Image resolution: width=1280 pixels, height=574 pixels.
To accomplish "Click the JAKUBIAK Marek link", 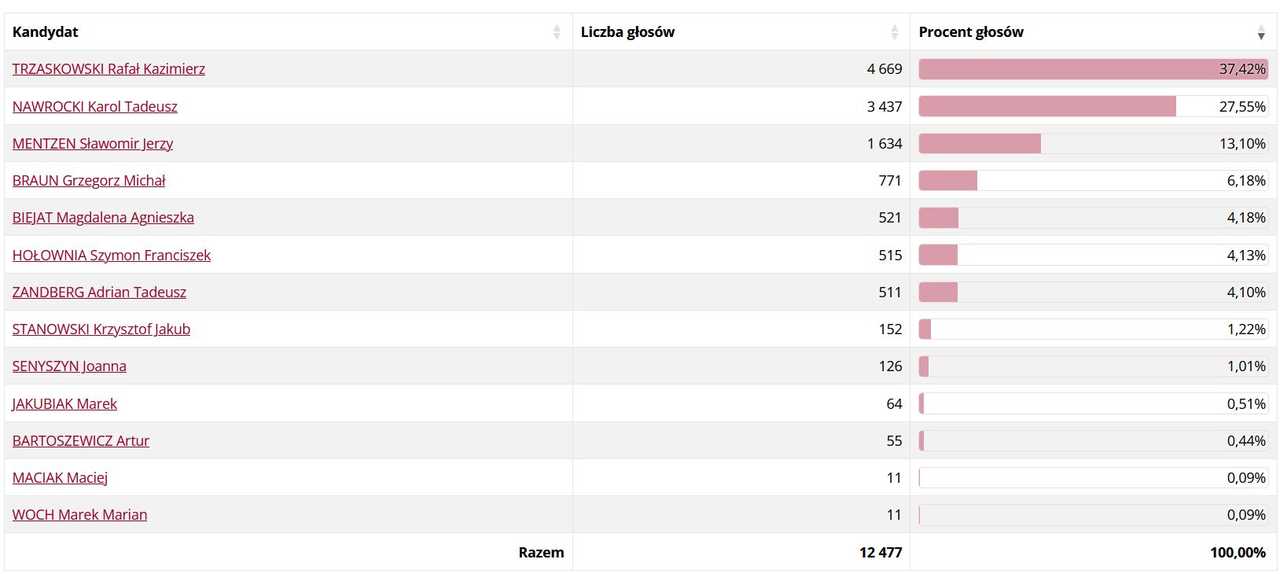I will (65, 404).
